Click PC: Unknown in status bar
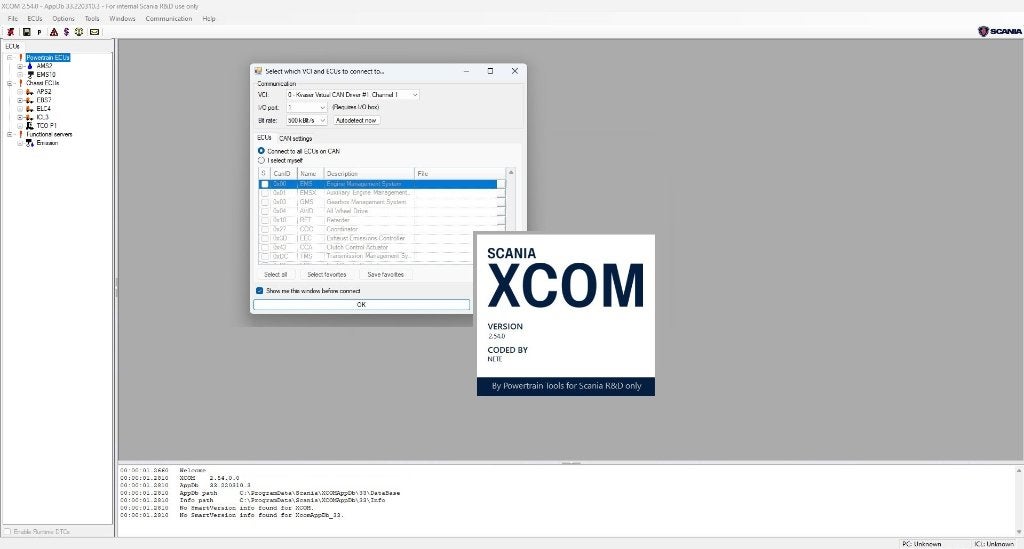 [921, 544]
